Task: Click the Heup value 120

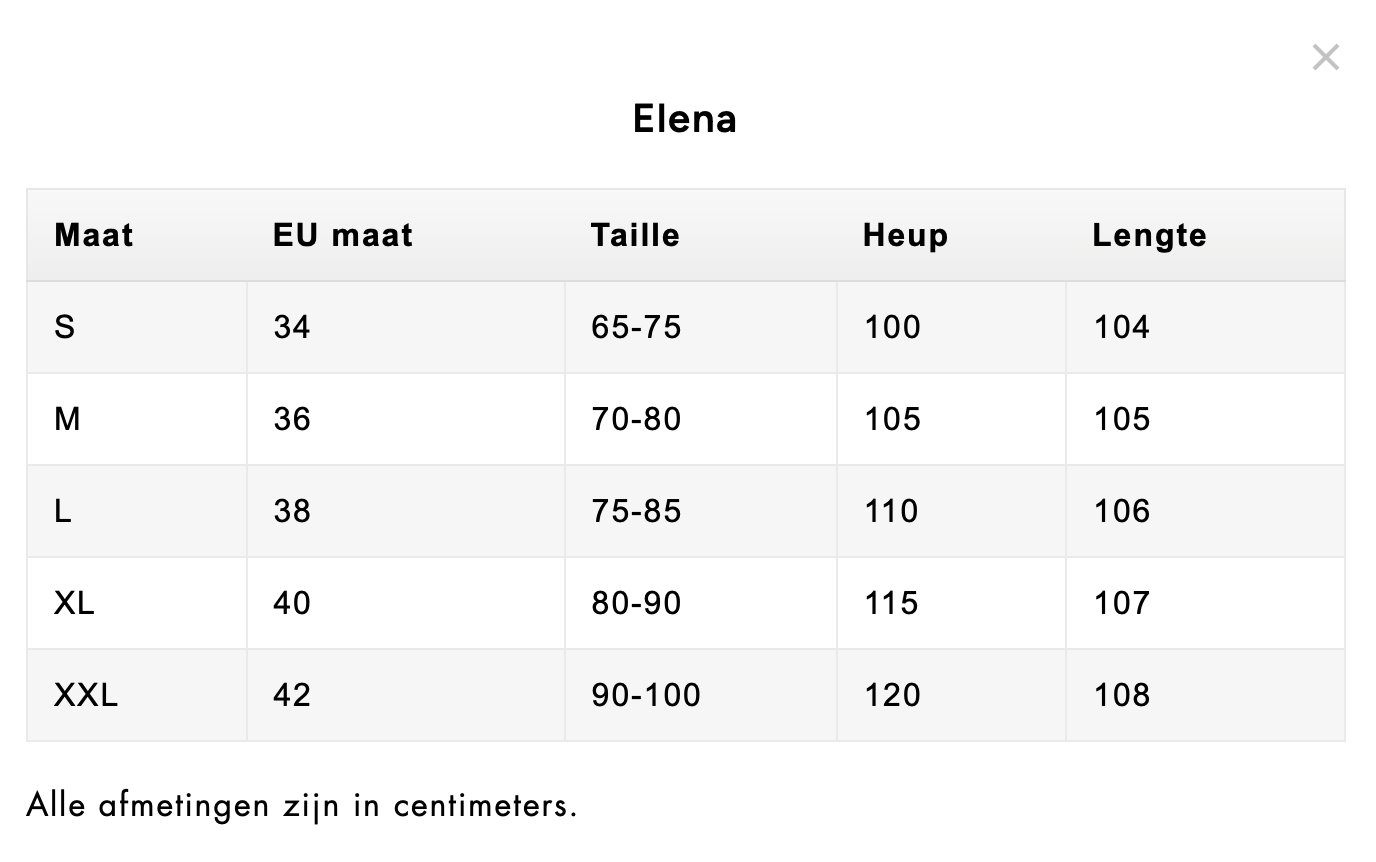Action: coord(891,695)
